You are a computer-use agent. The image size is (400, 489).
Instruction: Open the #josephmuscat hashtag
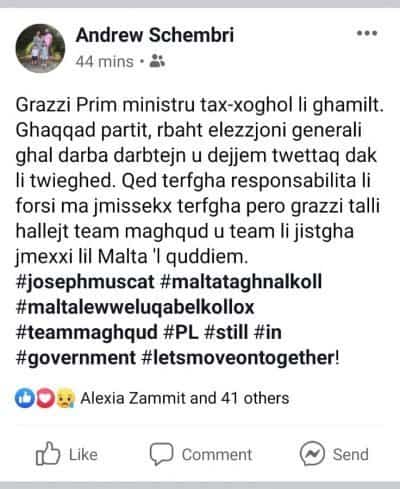click(85, 282)
